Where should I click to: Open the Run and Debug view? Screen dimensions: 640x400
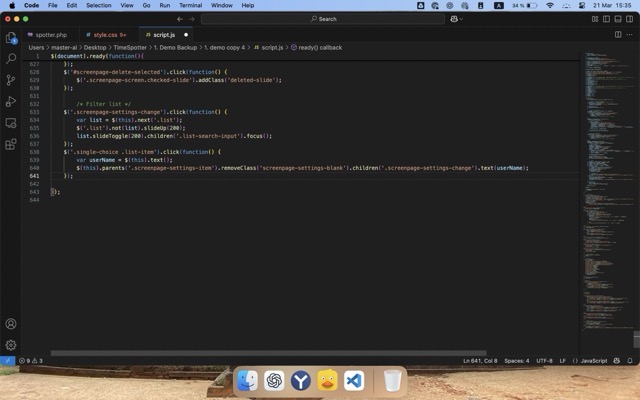click(x=11, y=101)
